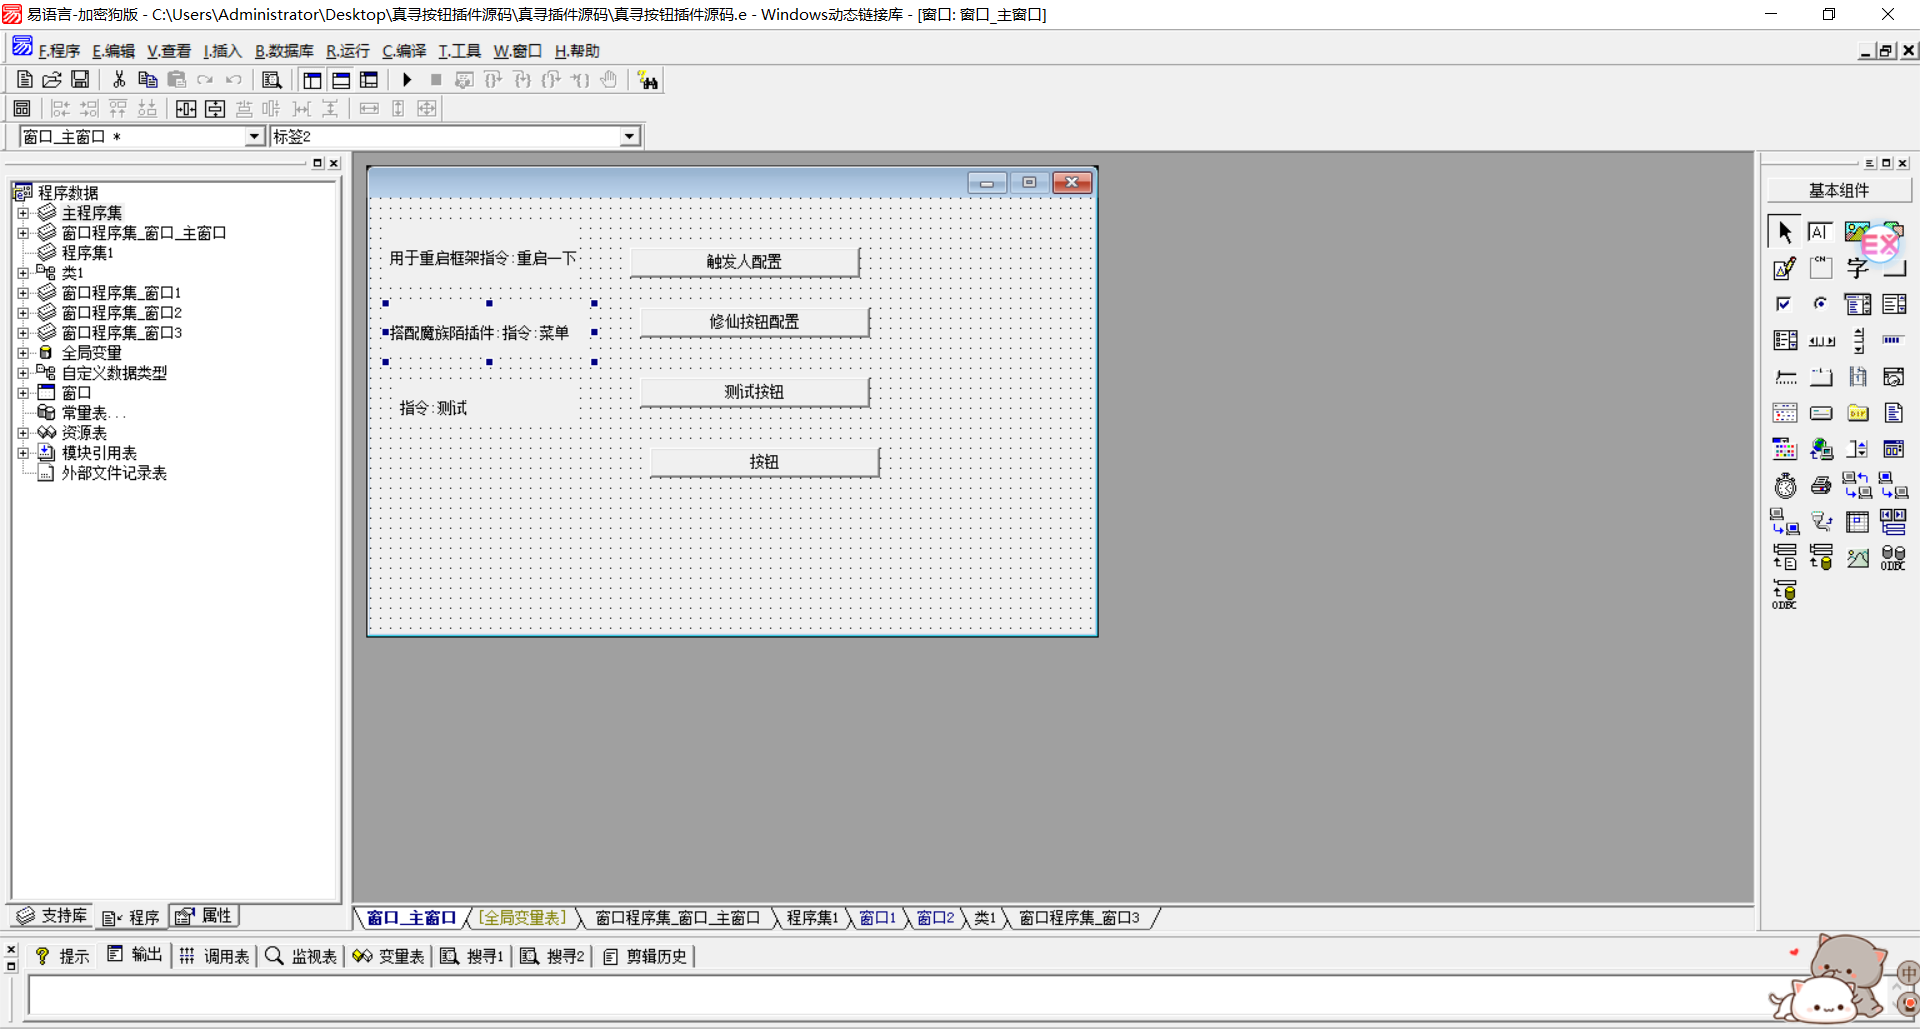Viewport: 1920px width, 1030px height.
Task: Expand the 主程序集 tree node
Action: (x=23, y=213)
